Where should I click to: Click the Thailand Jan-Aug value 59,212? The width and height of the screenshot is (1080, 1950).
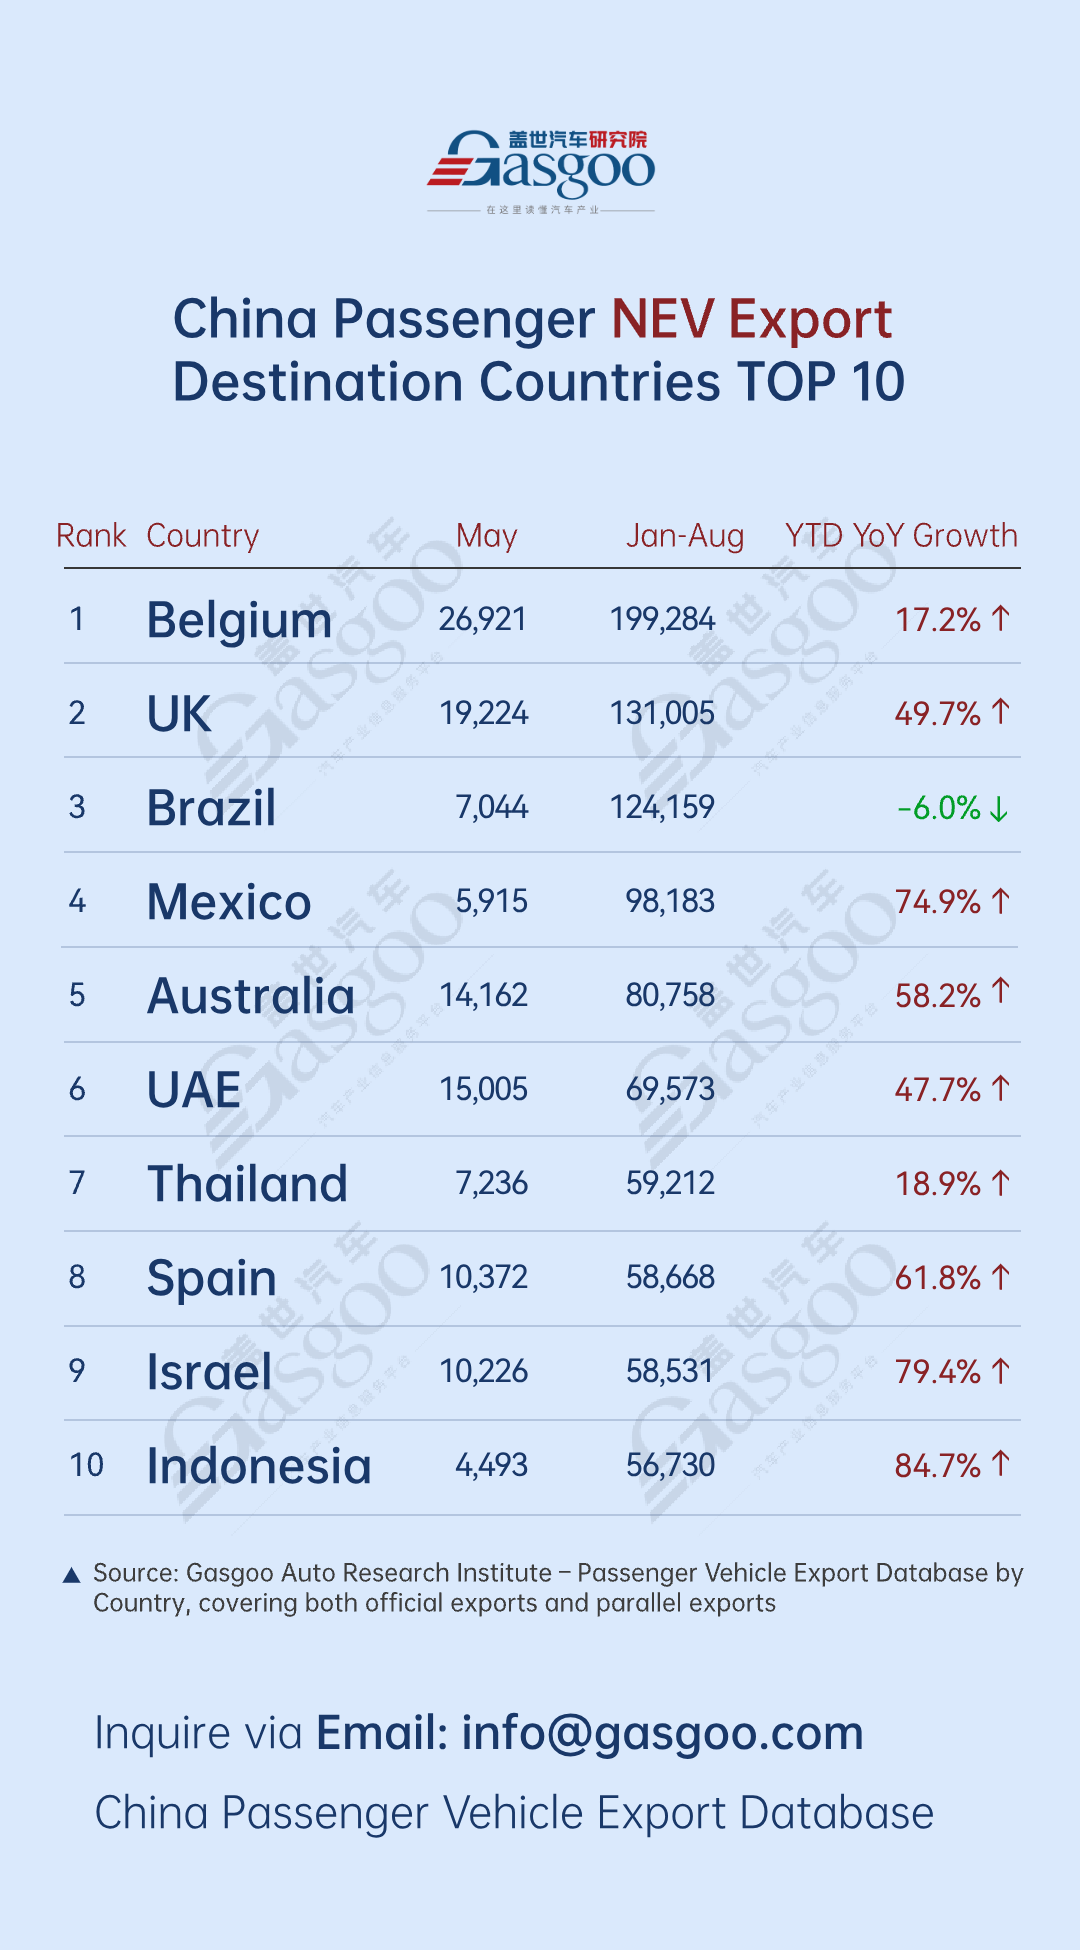(670, 1184)
